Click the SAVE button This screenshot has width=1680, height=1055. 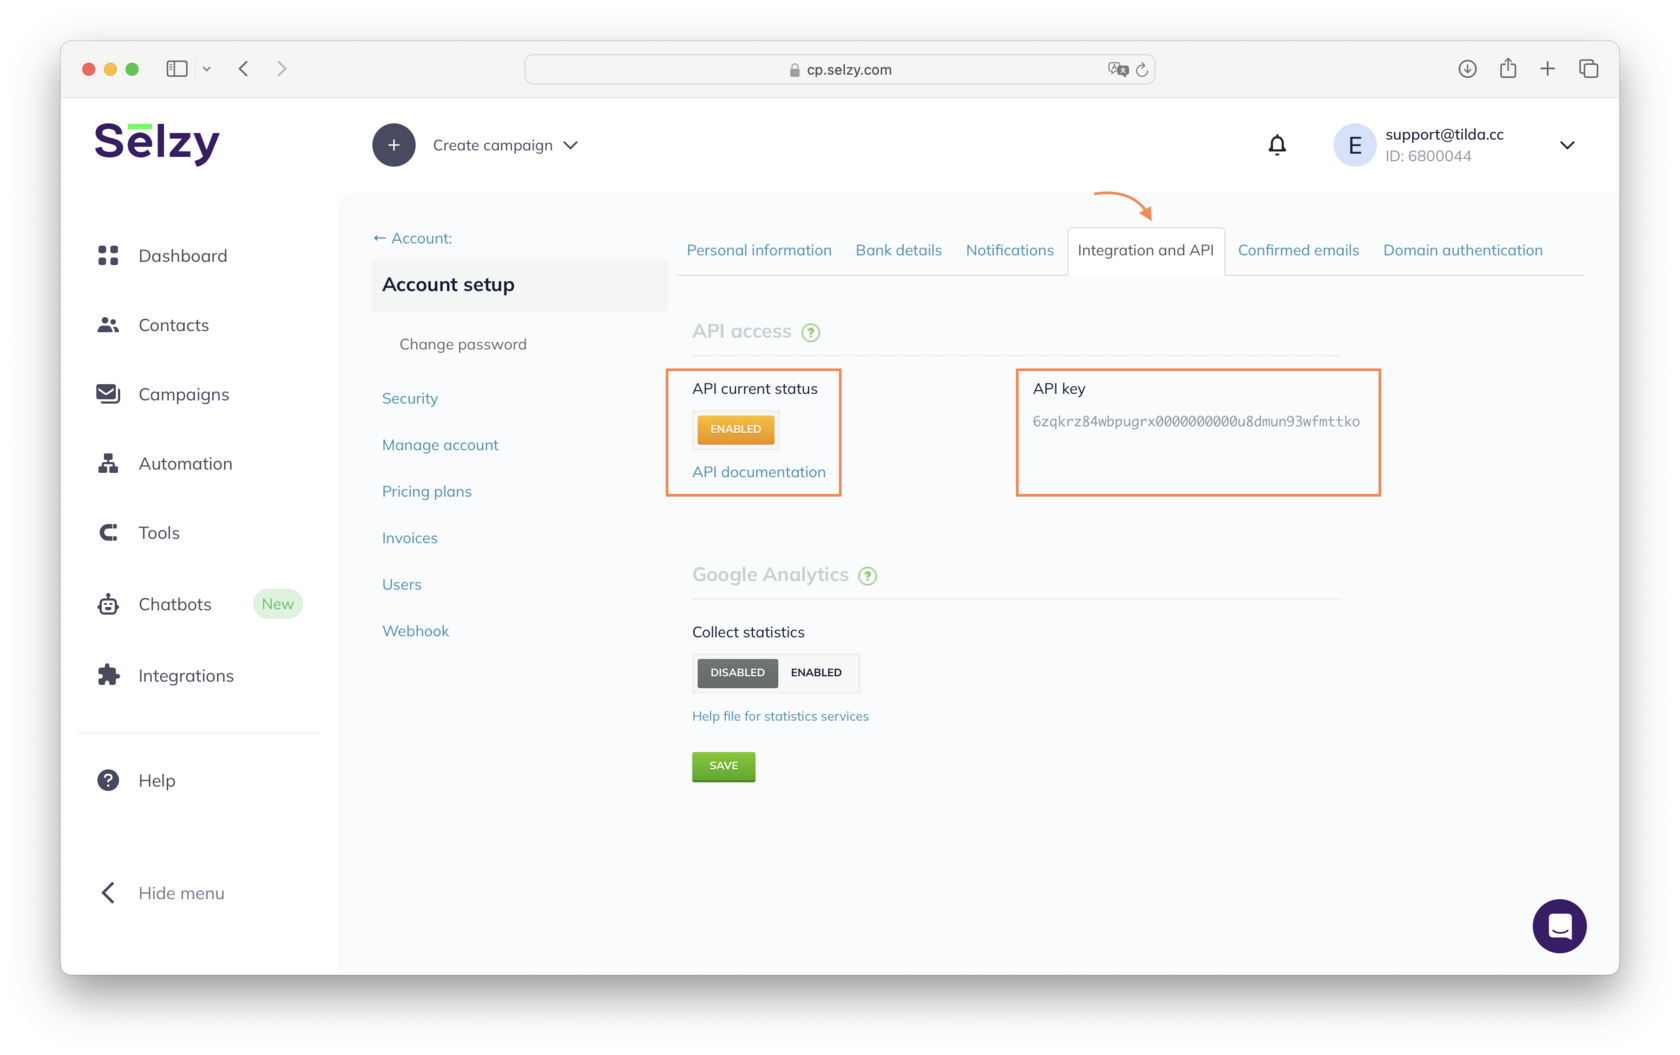(x=723, y=766)
